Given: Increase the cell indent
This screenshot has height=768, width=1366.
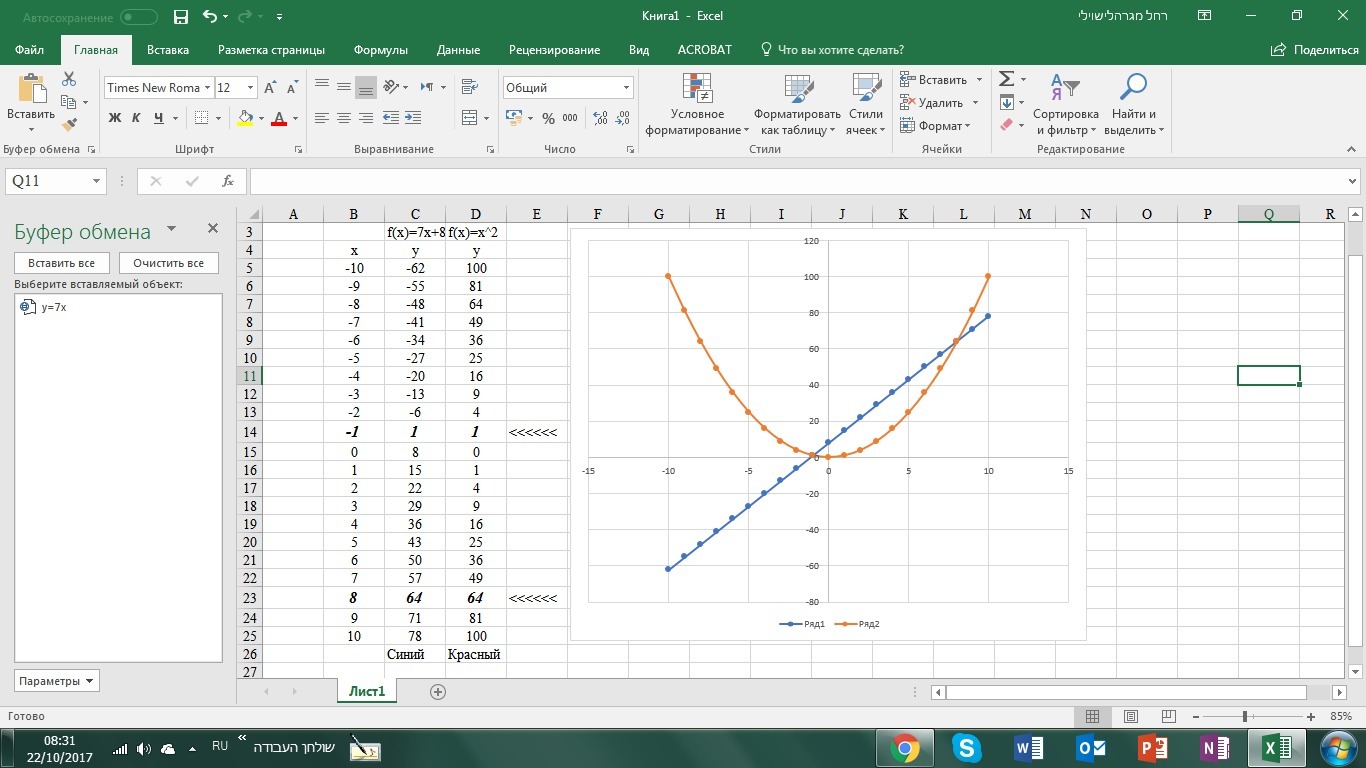Looking at the screenshot, I should coord(413,118).
